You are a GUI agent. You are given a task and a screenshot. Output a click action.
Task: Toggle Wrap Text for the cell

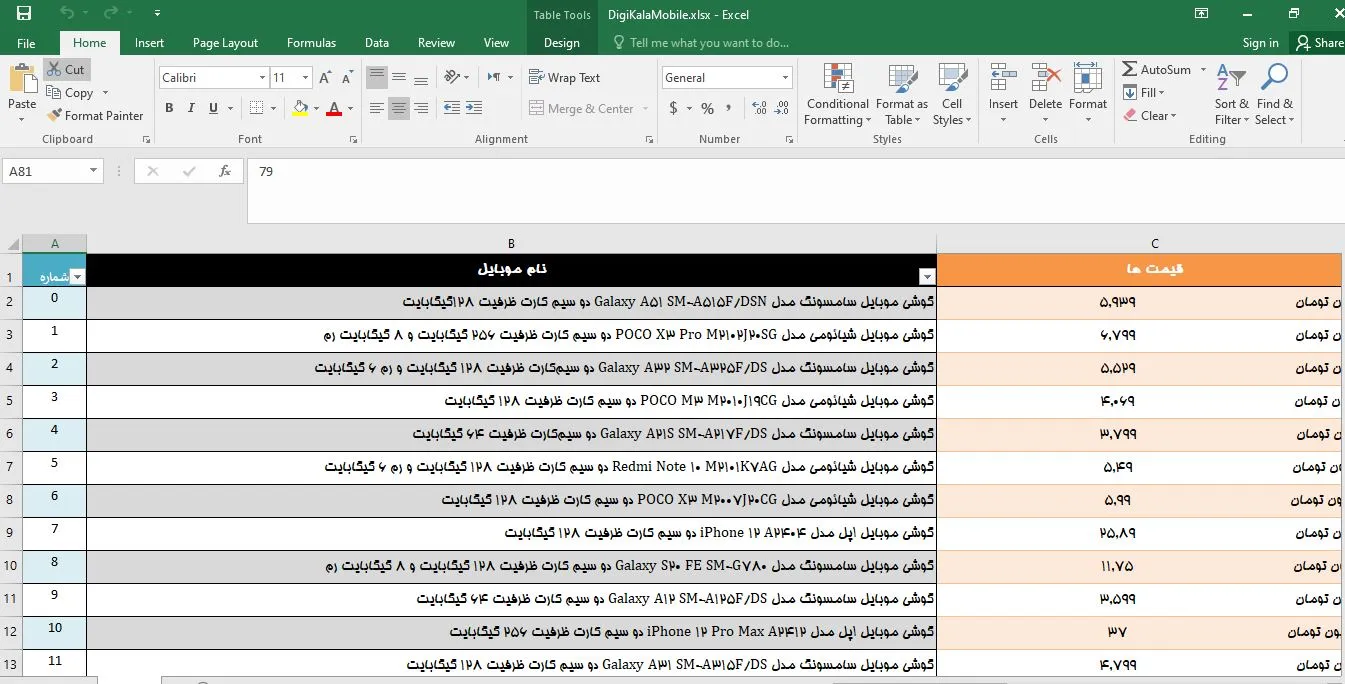coord(565,78)
